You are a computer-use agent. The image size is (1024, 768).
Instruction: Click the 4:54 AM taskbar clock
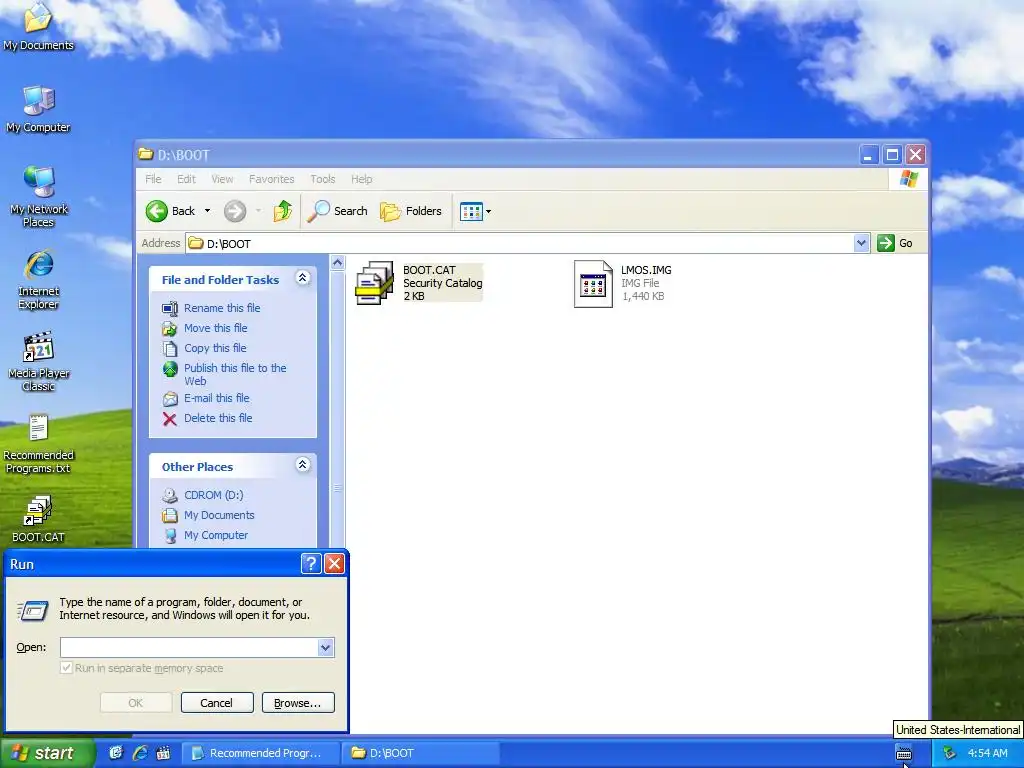pyautogui.click(x=987, y=753)
